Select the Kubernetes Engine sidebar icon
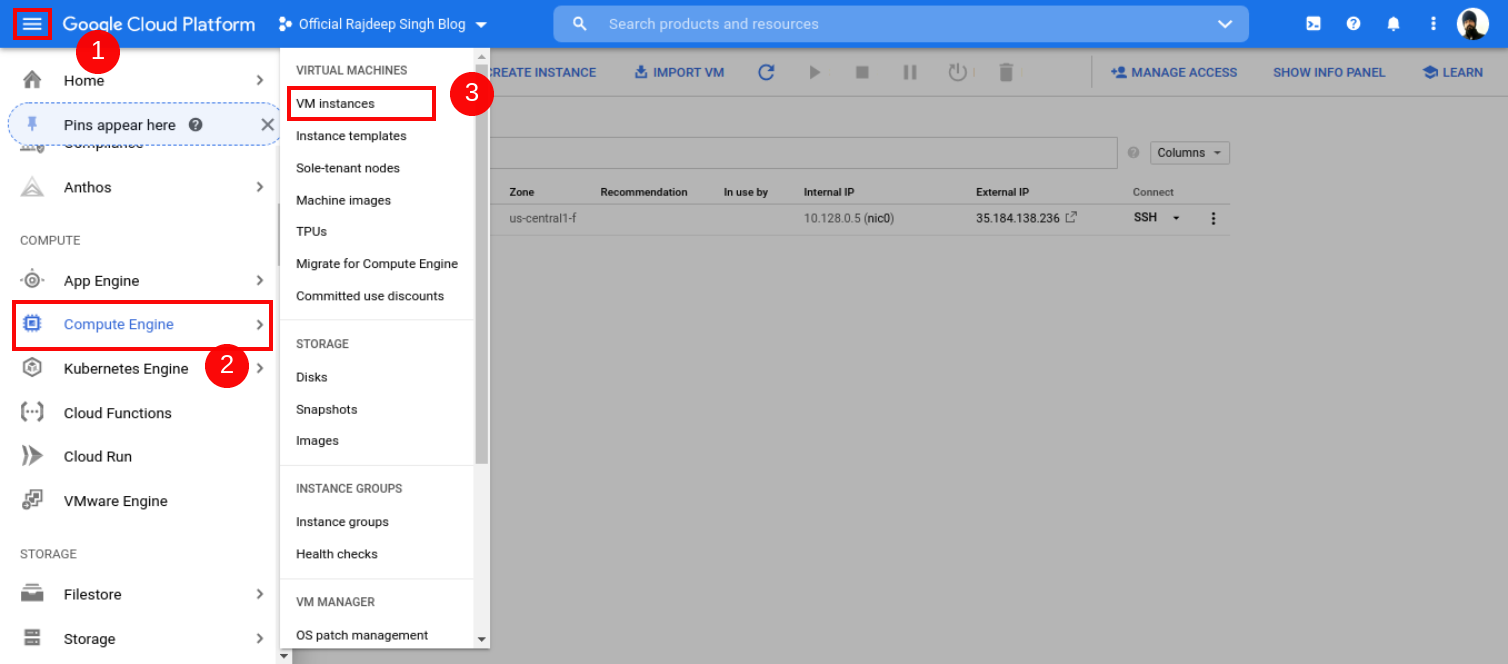Viewport: 1508px width, 664px height. [x=31, y=368]
